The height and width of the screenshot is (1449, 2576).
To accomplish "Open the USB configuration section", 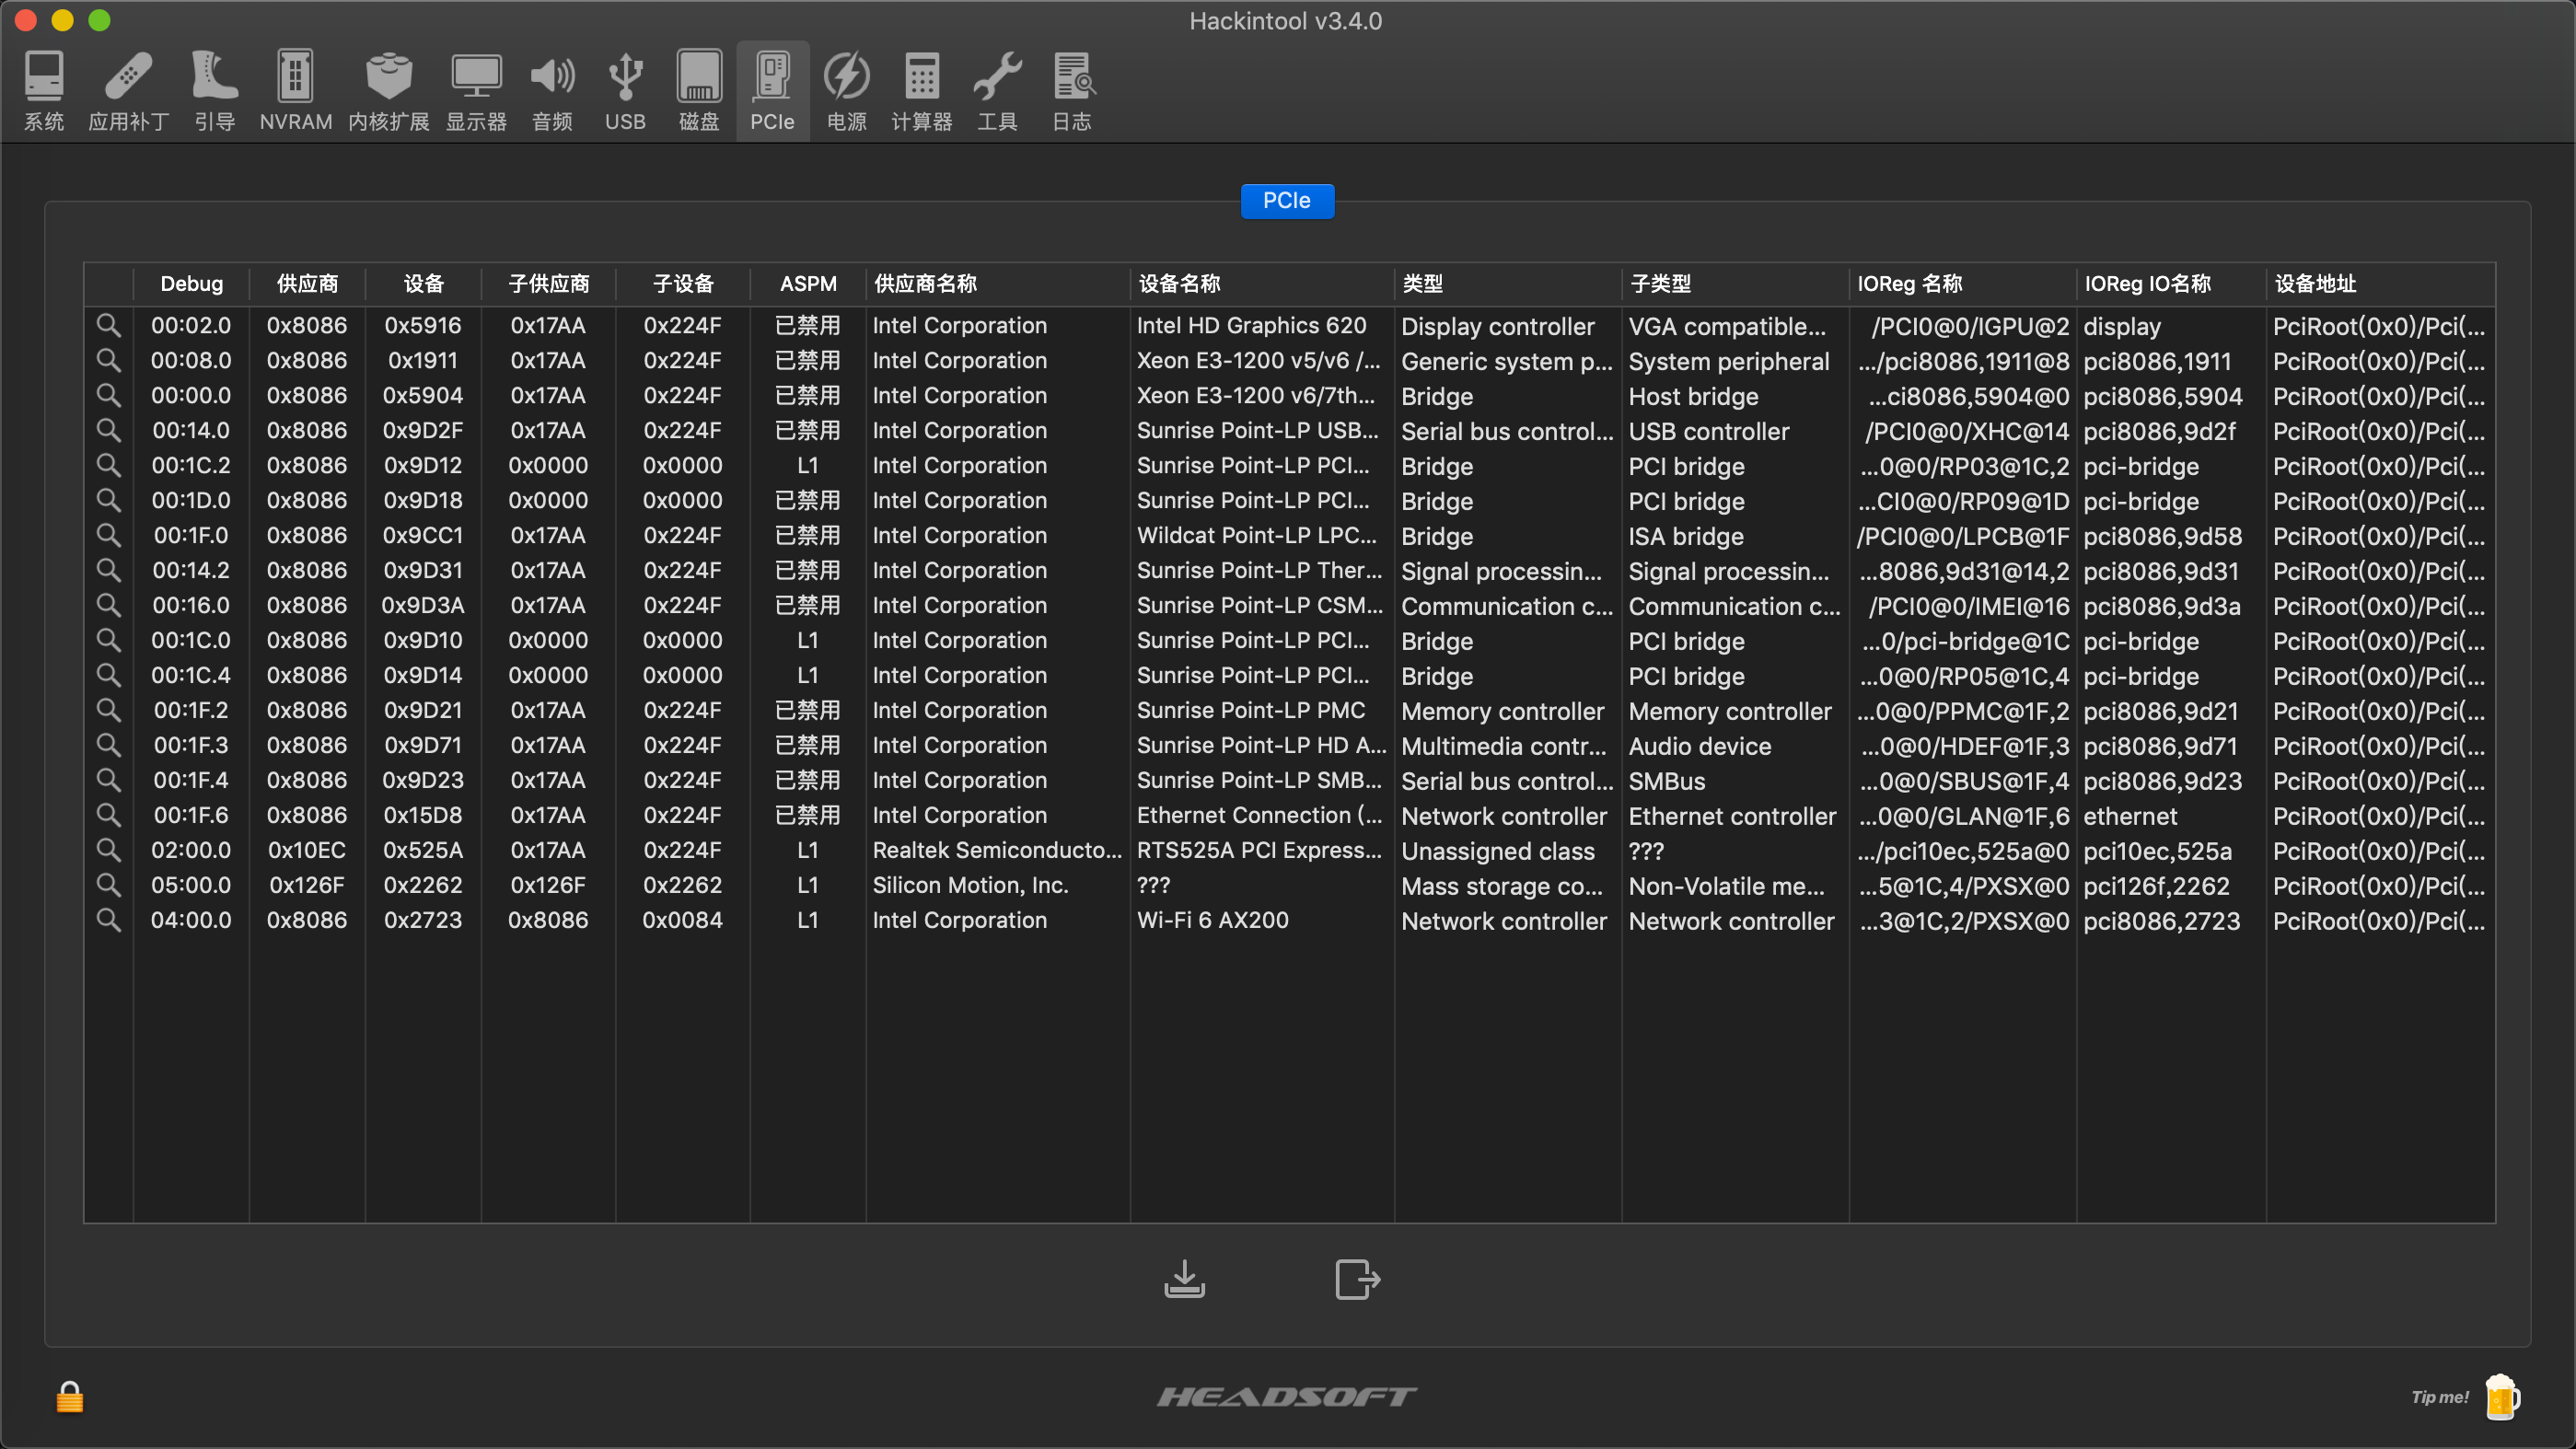I will pyautogui.click(x=624, y=90).
